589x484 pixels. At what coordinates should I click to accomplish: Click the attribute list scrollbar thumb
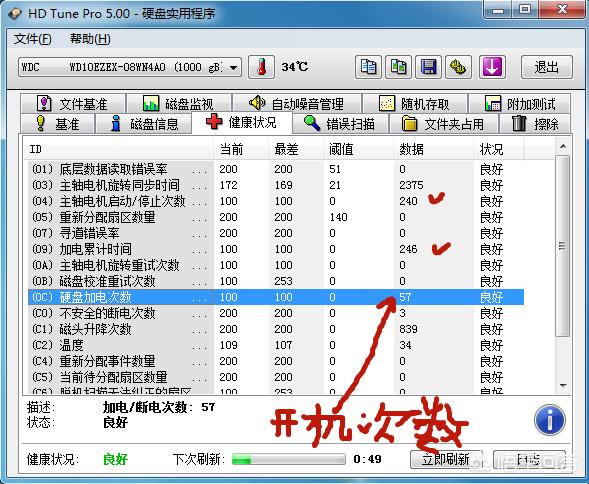coord(562,246)
